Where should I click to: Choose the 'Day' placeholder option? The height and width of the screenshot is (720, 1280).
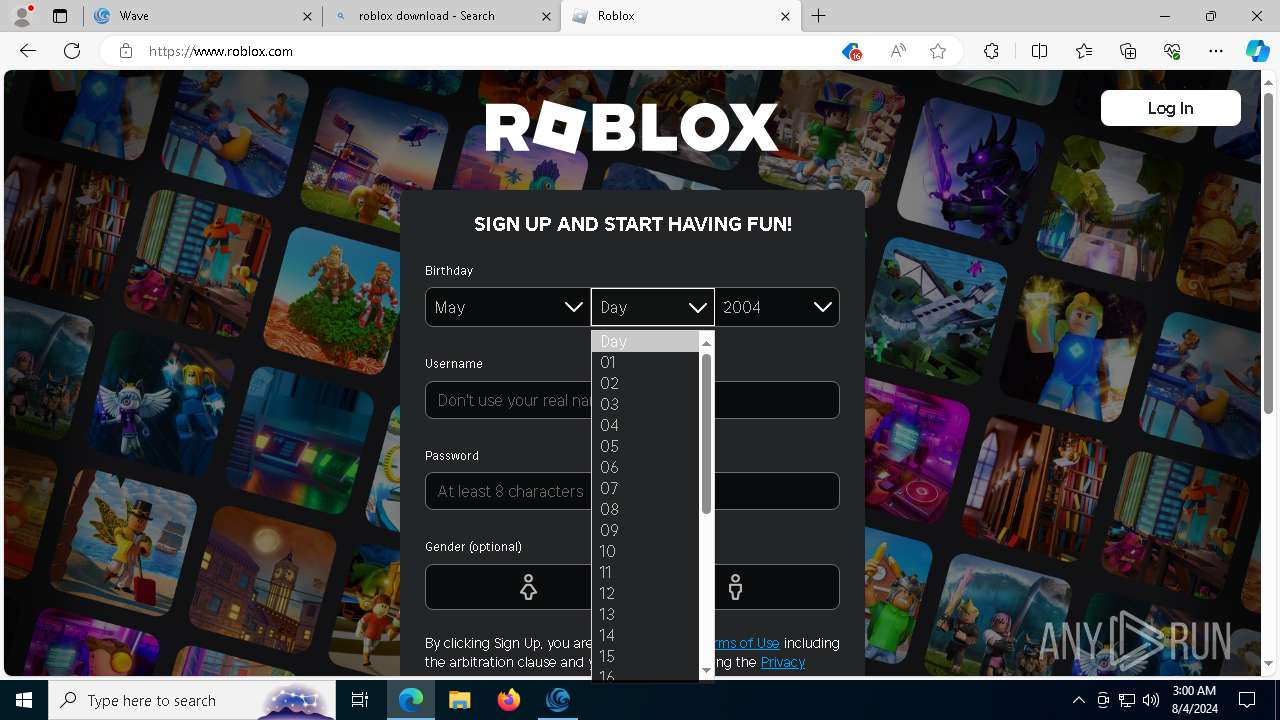coord(645,341)
